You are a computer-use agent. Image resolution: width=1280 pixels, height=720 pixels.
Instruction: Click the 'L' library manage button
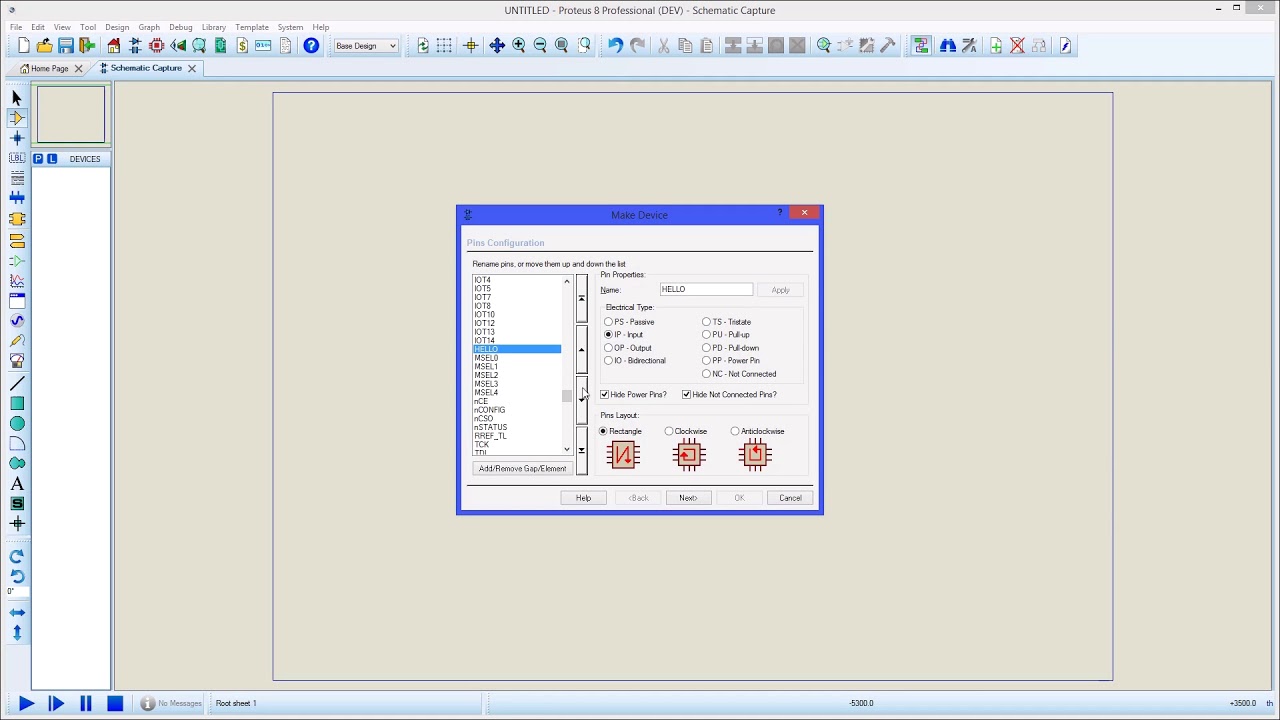coord(52,159)
